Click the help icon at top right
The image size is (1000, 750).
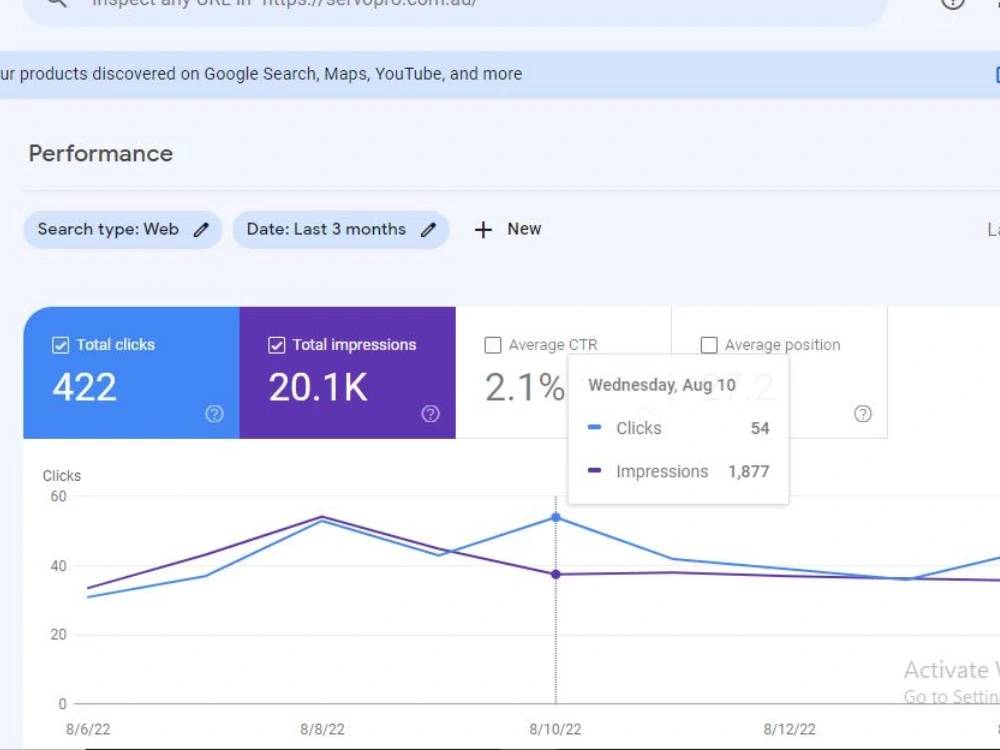point(952,3)
